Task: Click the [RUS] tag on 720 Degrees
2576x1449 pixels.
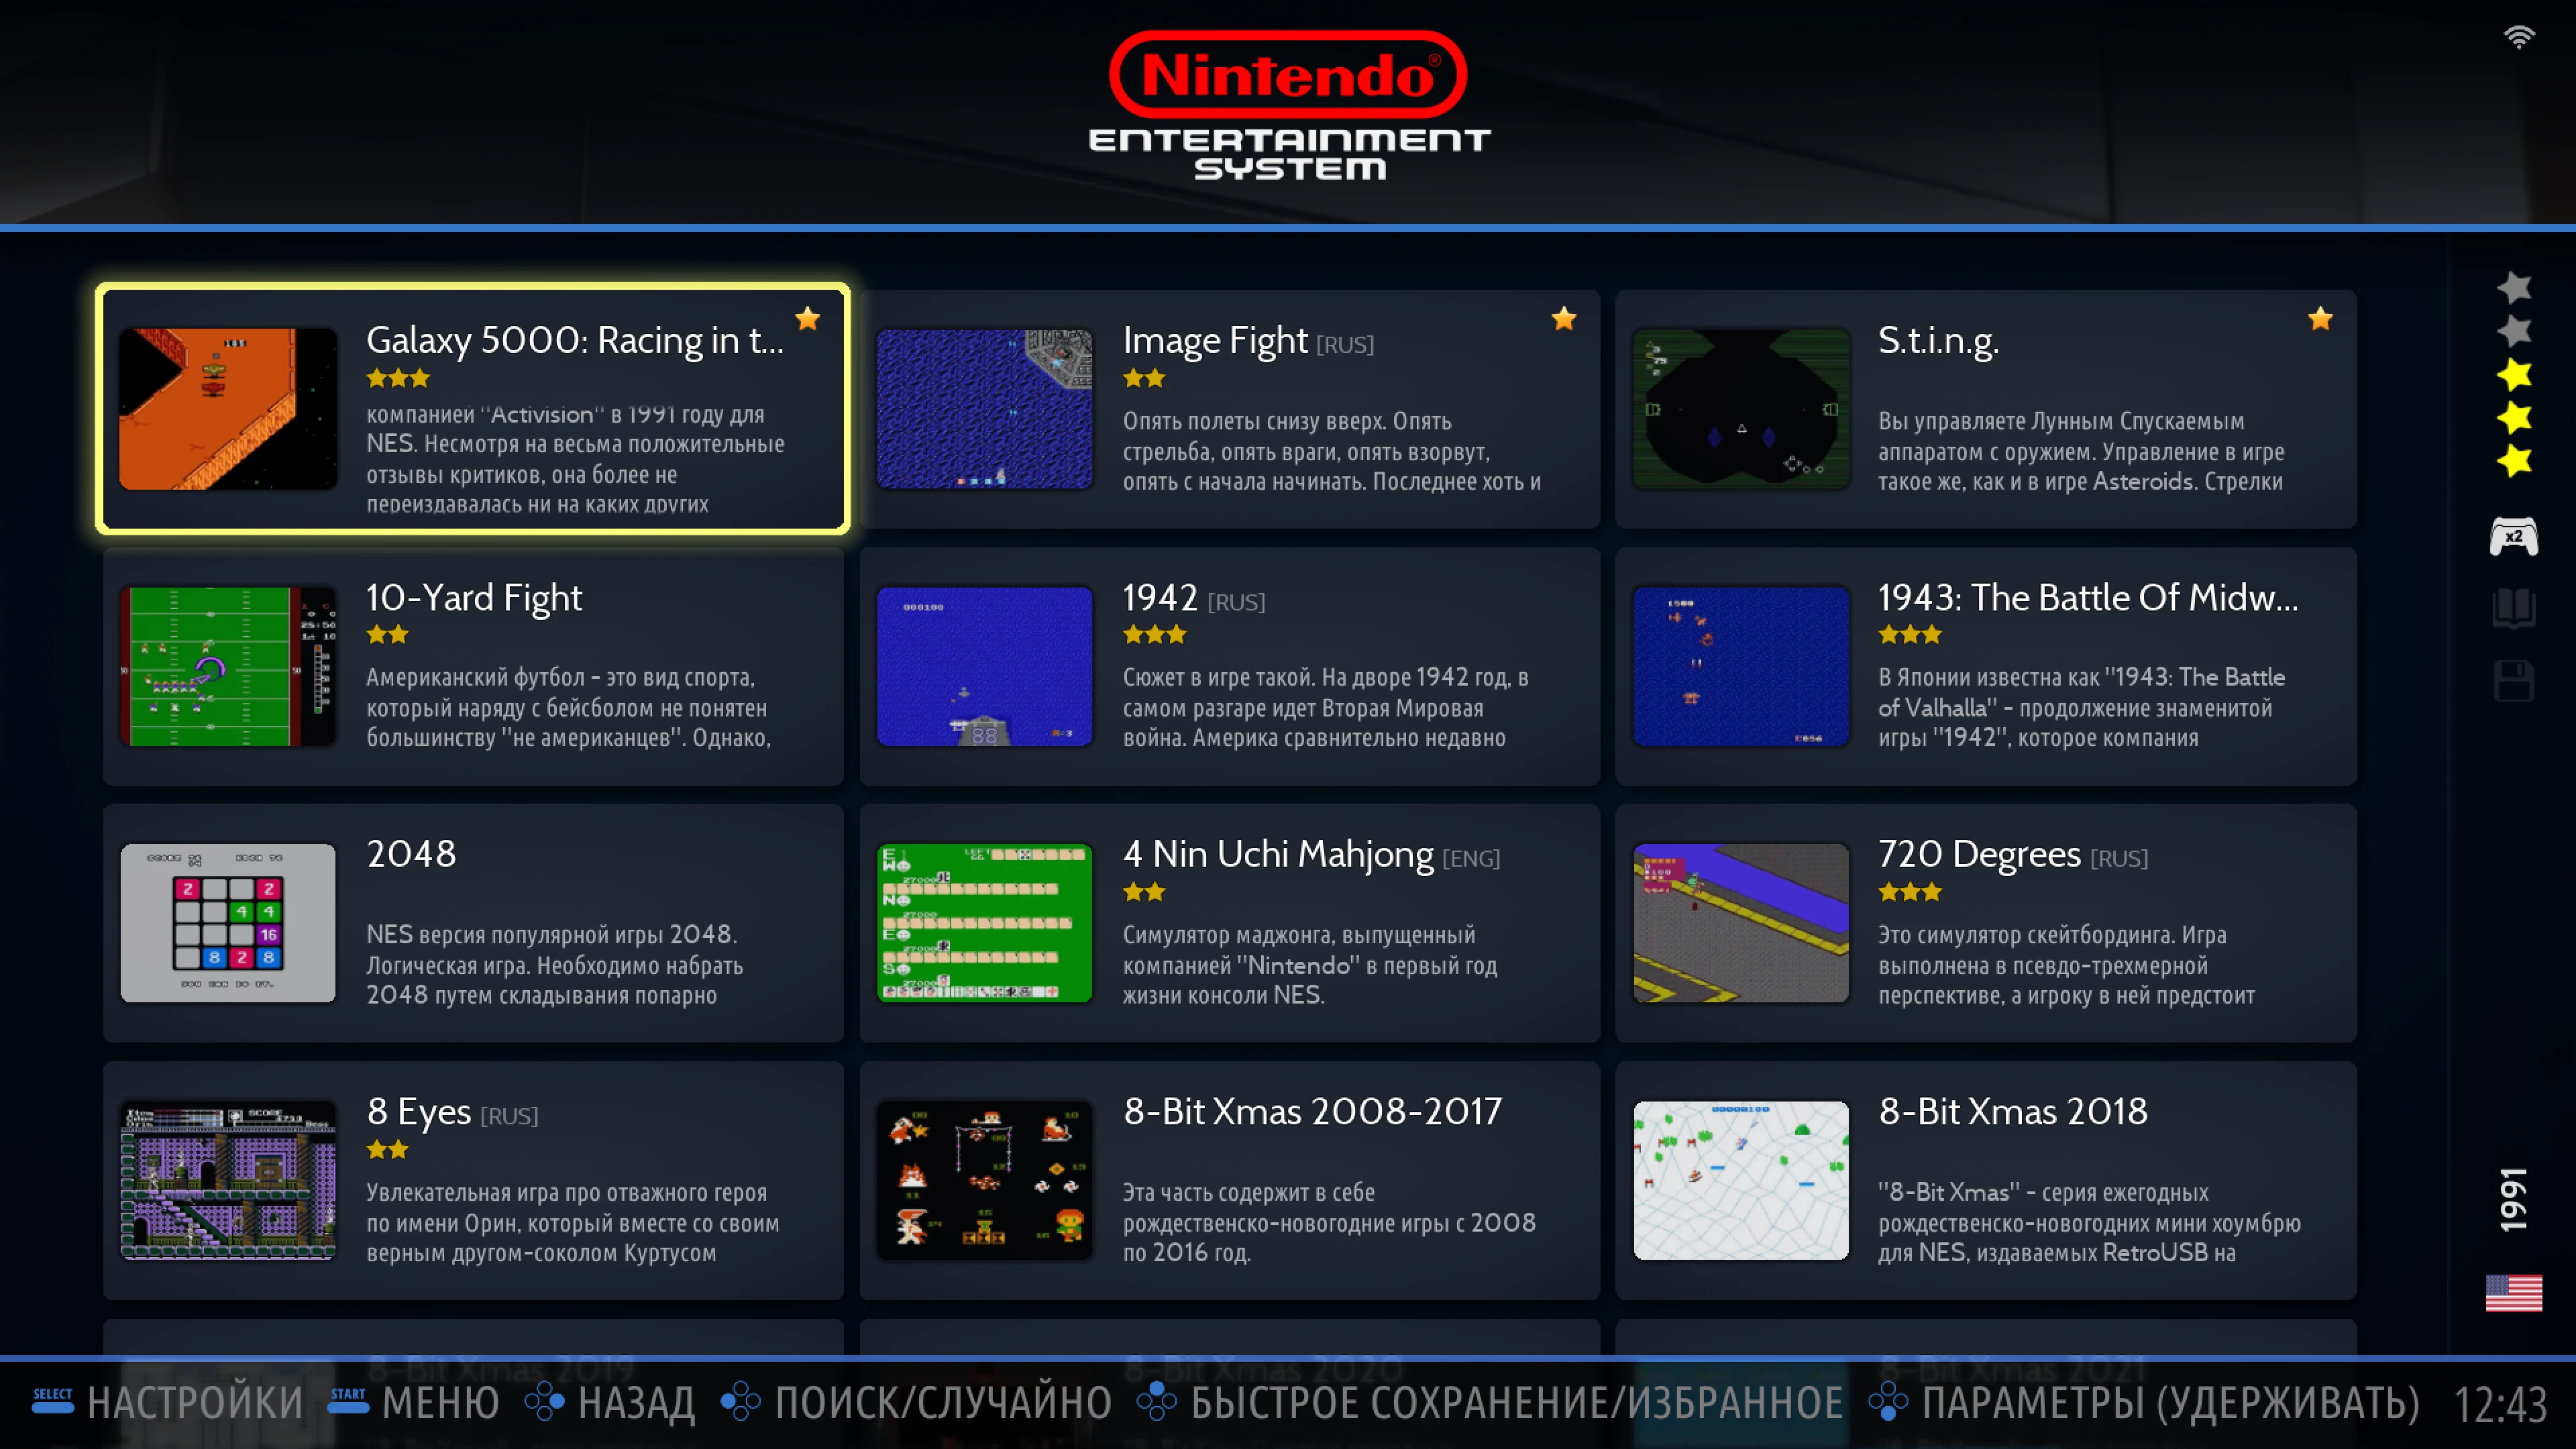Action: pyautogui.click(x=2119, y=858)
